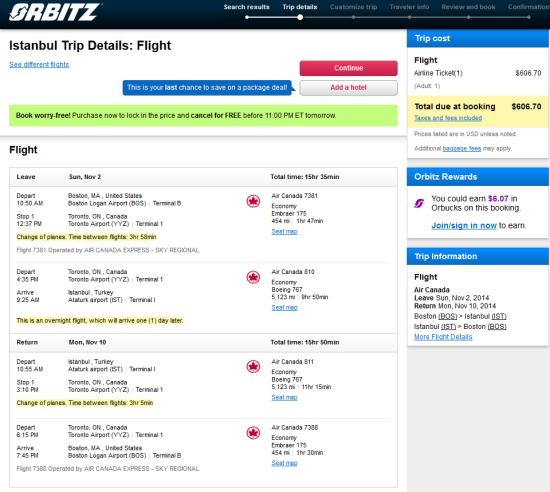Click the Orbitz logo
The image size is (550, 492).
[55, 12]
